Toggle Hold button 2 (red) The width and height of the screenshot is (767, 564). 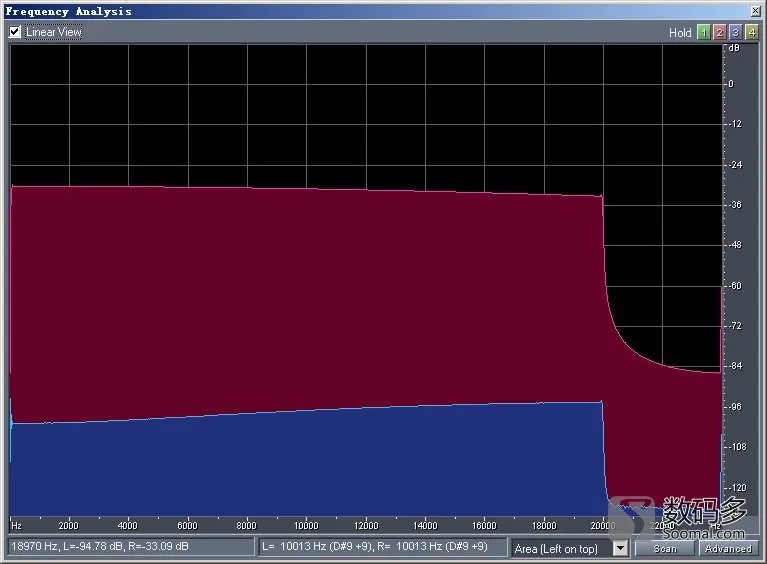pos(719,32)
